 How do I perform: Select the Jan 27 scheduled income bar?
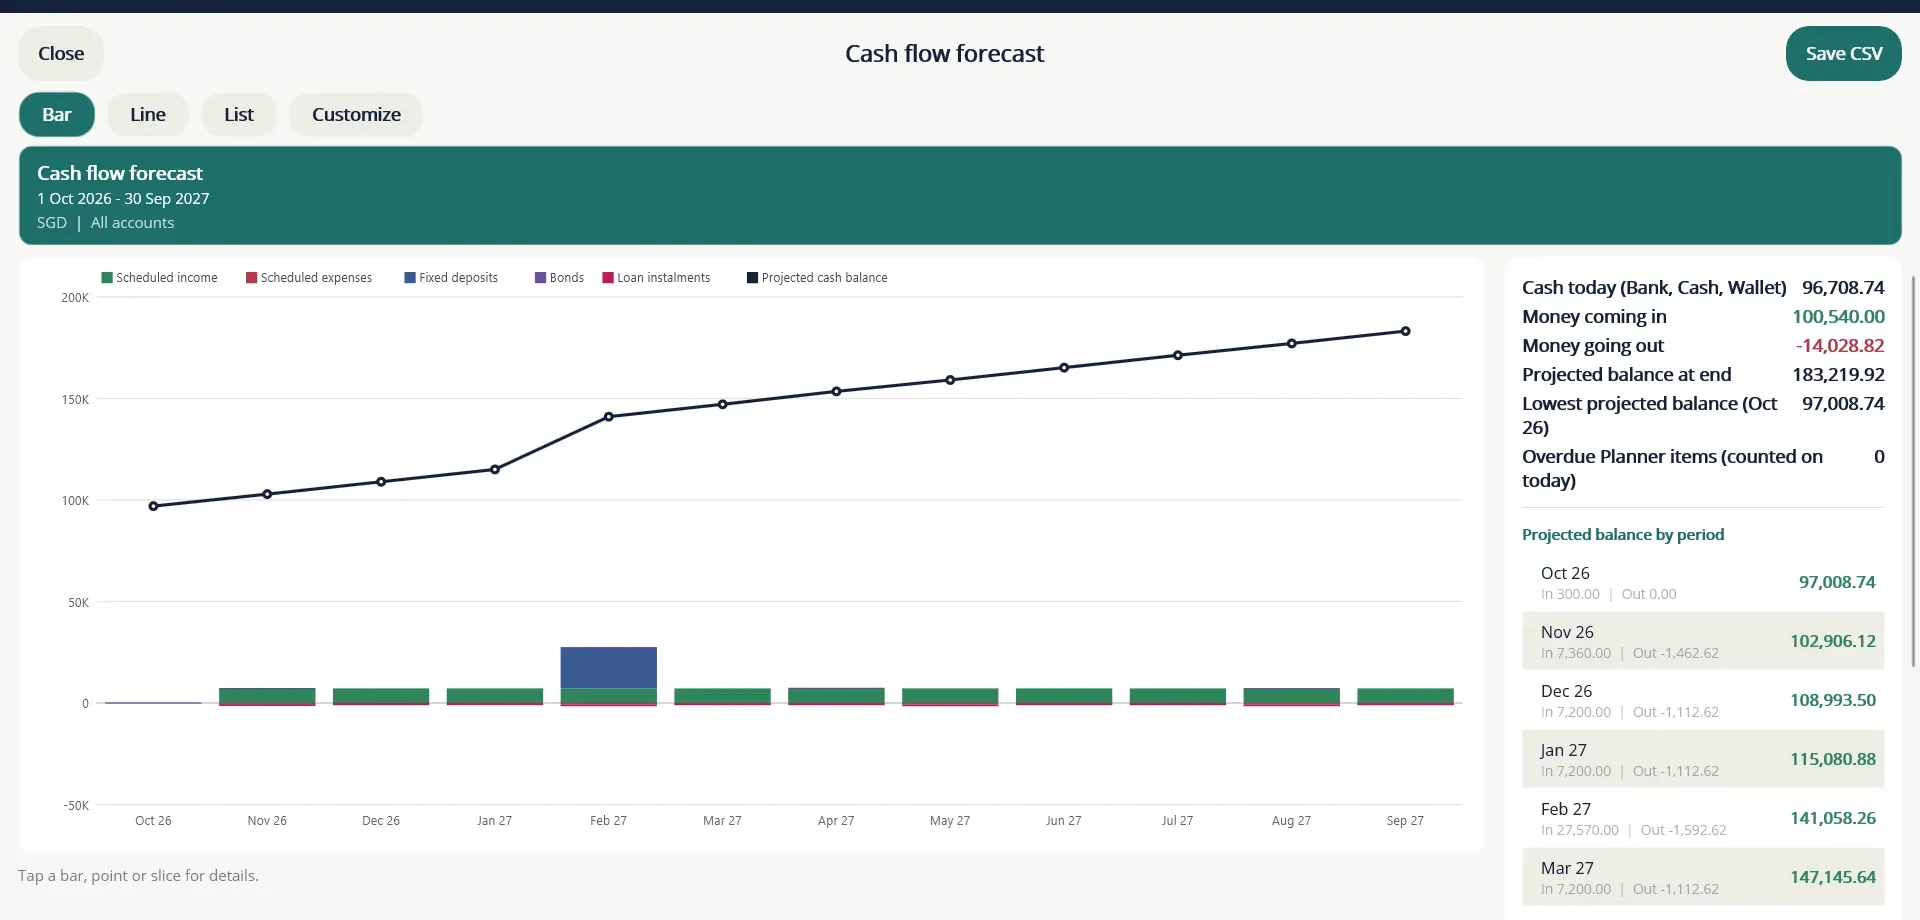click(x=495, y=695)
